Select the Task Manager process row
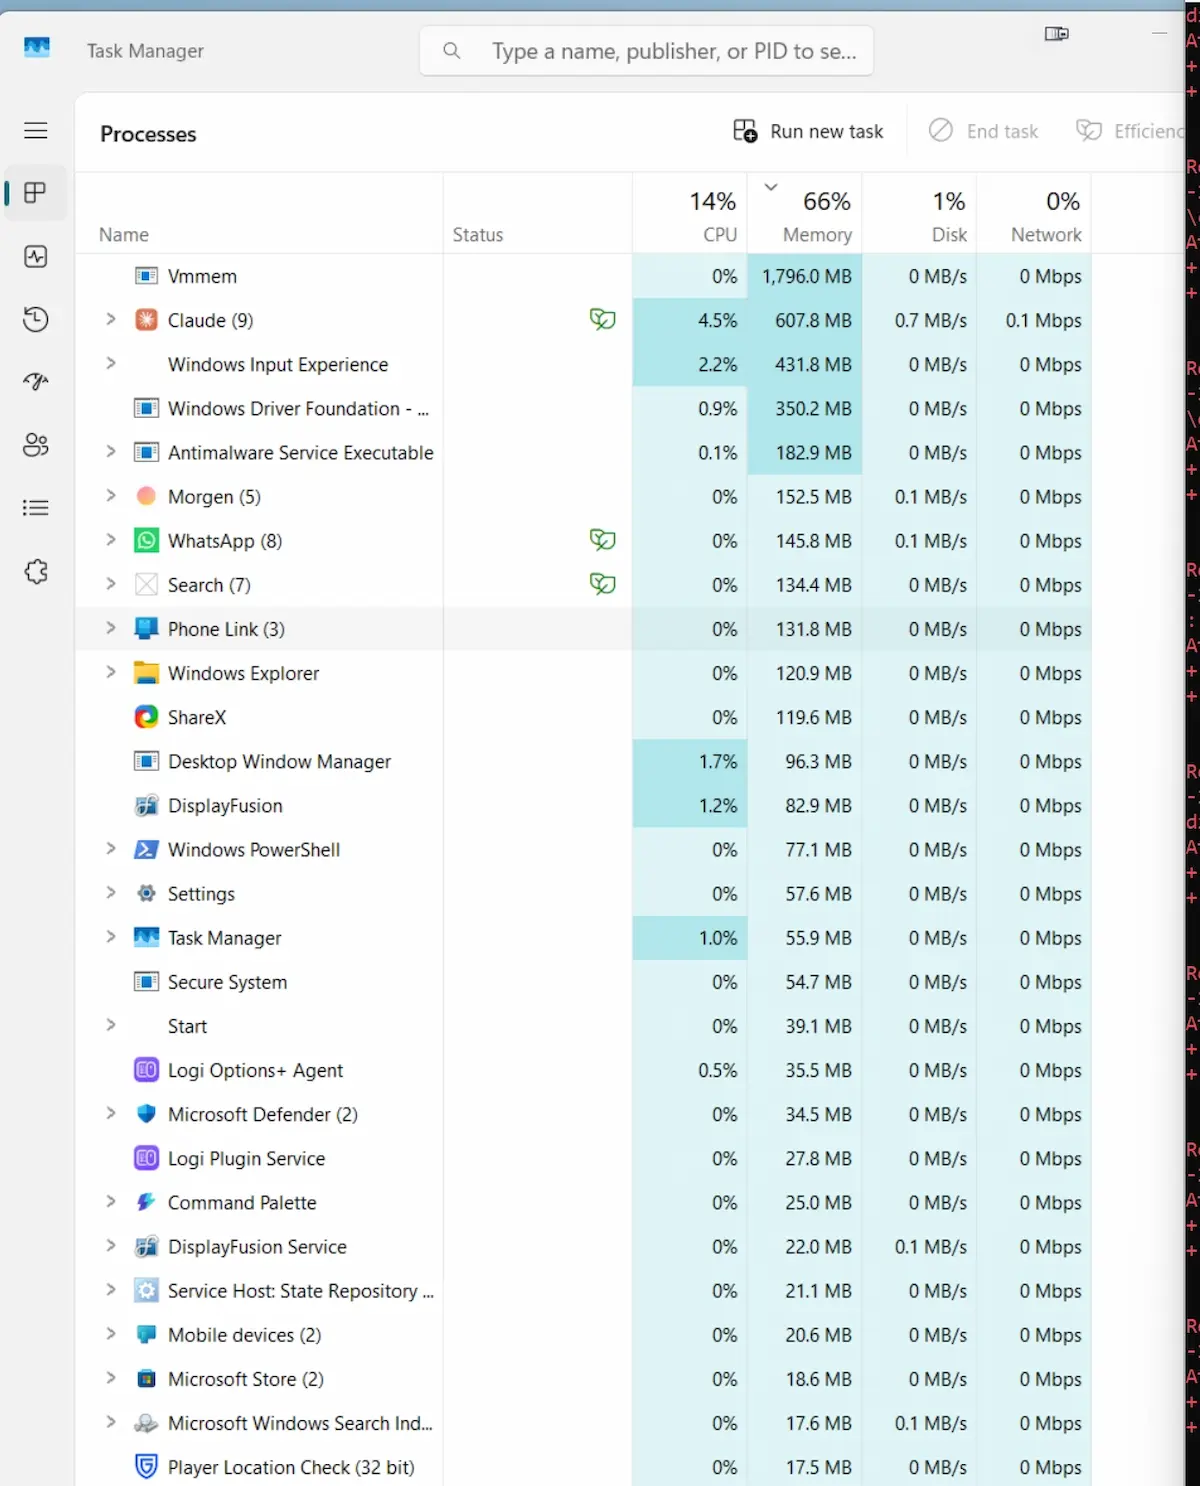This screenshot has height=1486, width=1200. [x=583, y=938]
